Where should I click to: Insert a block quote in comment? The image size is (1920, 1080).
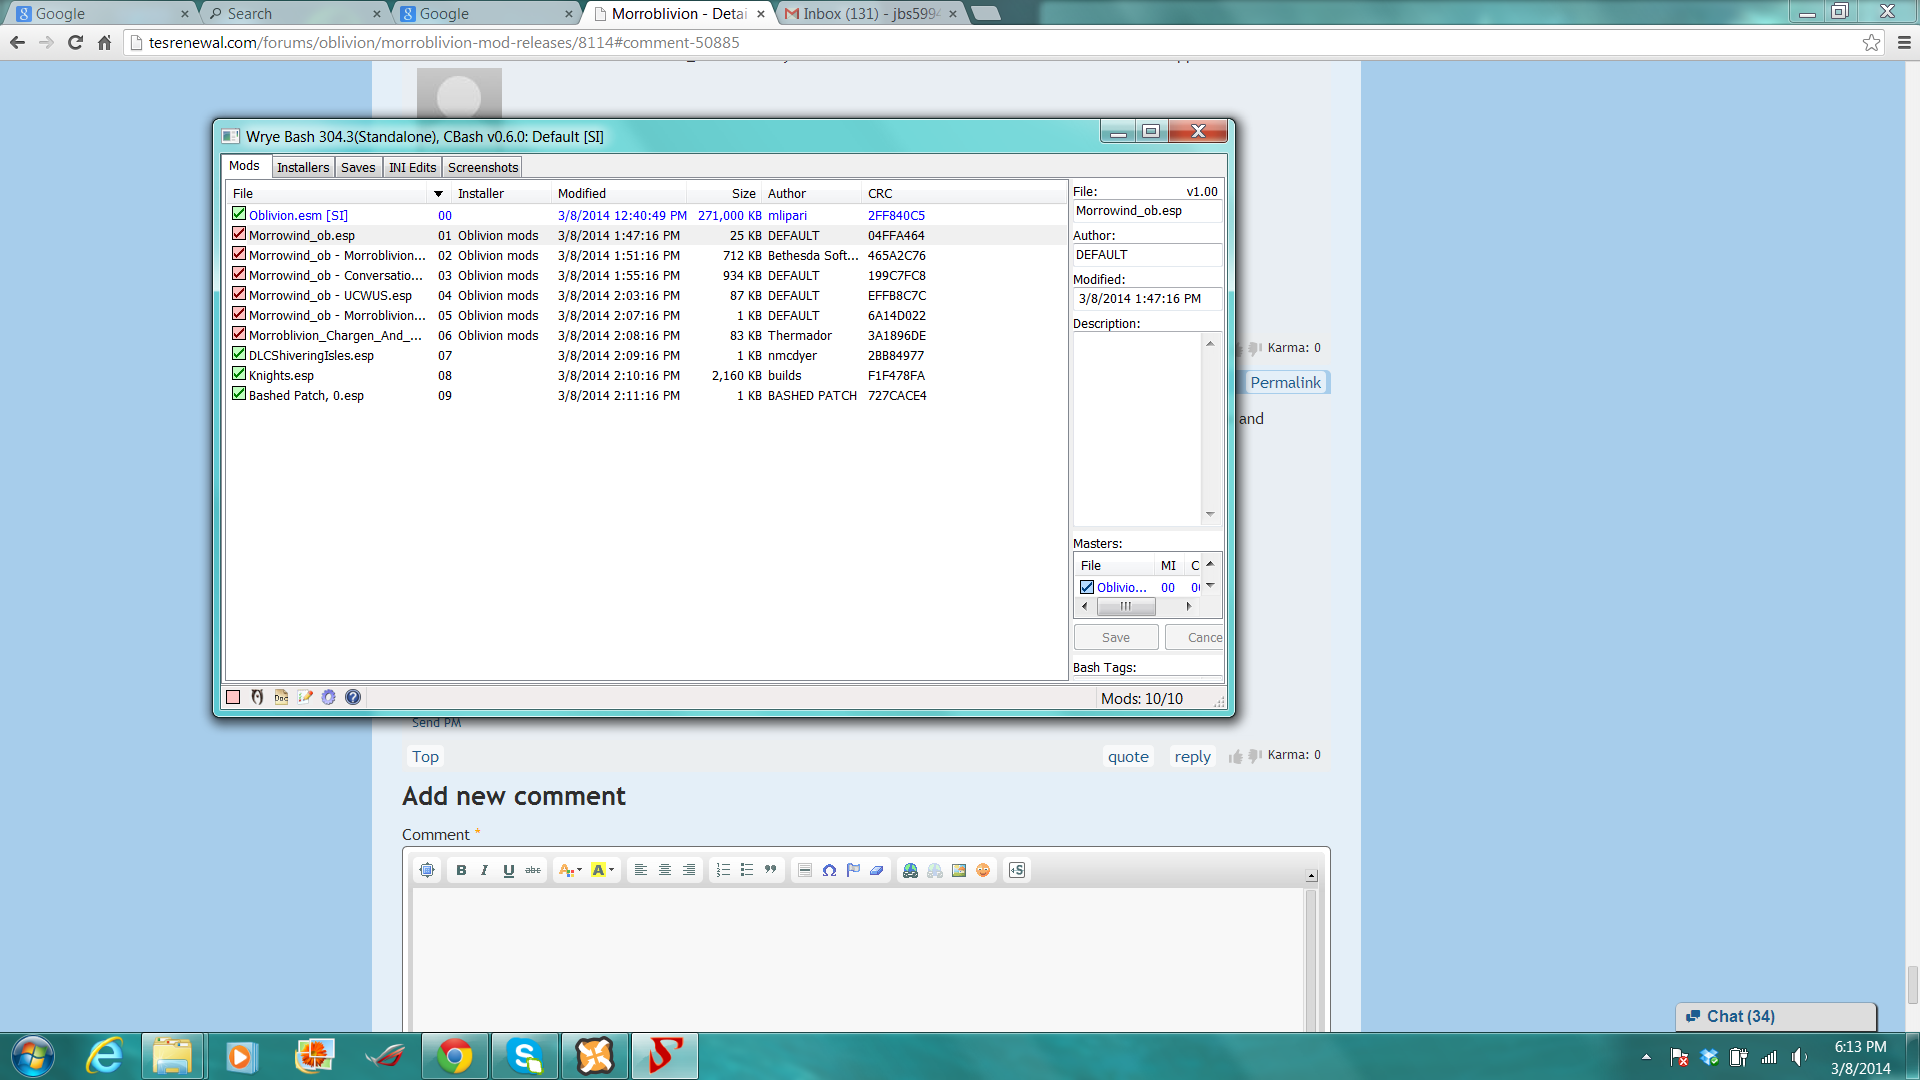click(771, 870)
